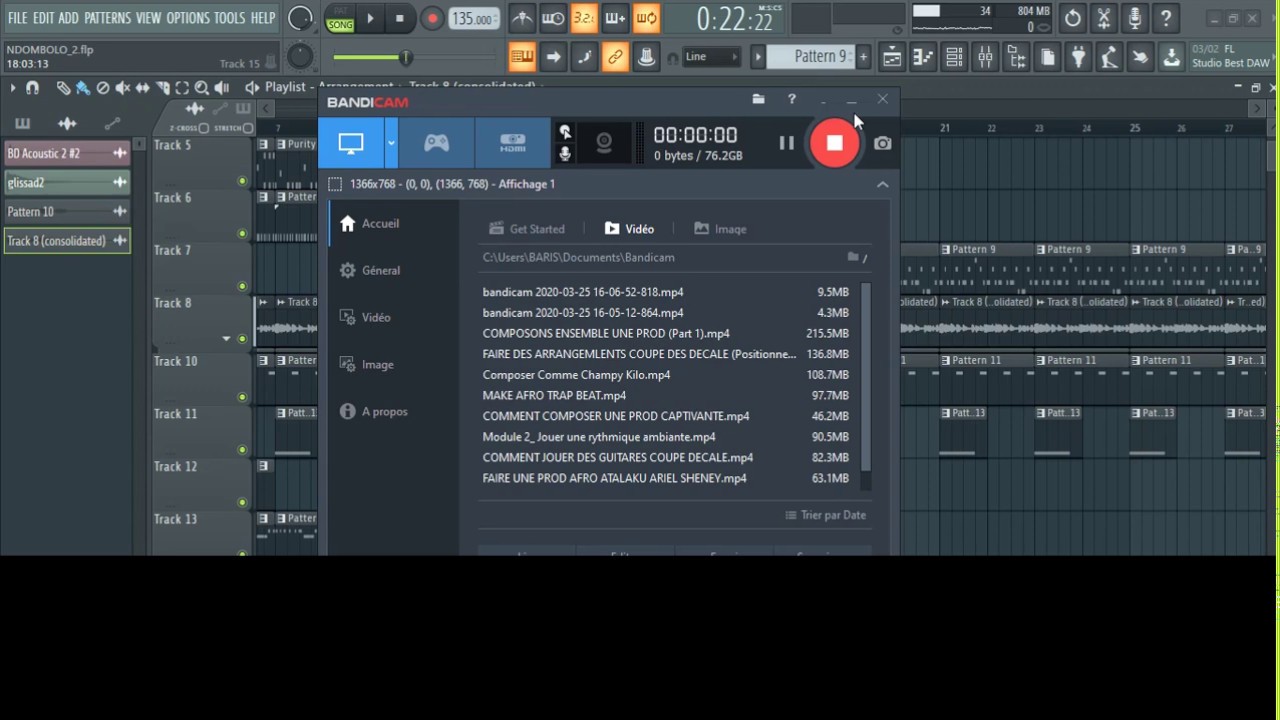Open the Playlist view icon
The height and width of the screenshot is (720, 1280).
click(x=891, y=58)
